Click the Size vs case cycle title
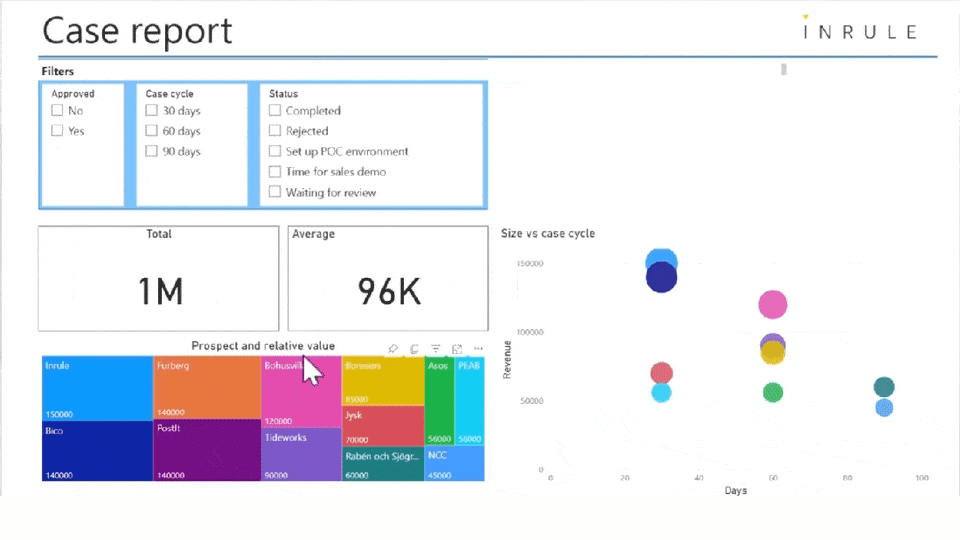This screenshot has height=540, width=960. coord(548,233)
